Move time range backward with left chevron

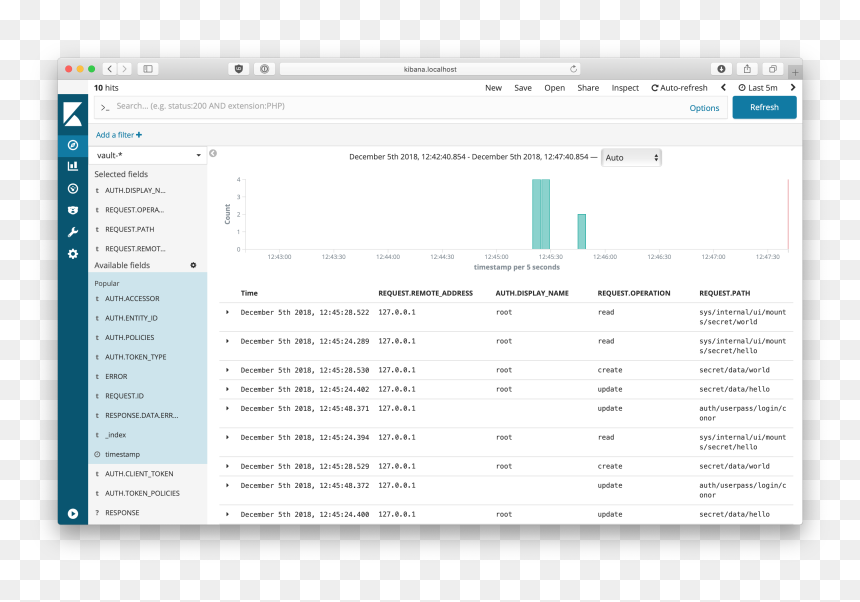coord(723,88)
